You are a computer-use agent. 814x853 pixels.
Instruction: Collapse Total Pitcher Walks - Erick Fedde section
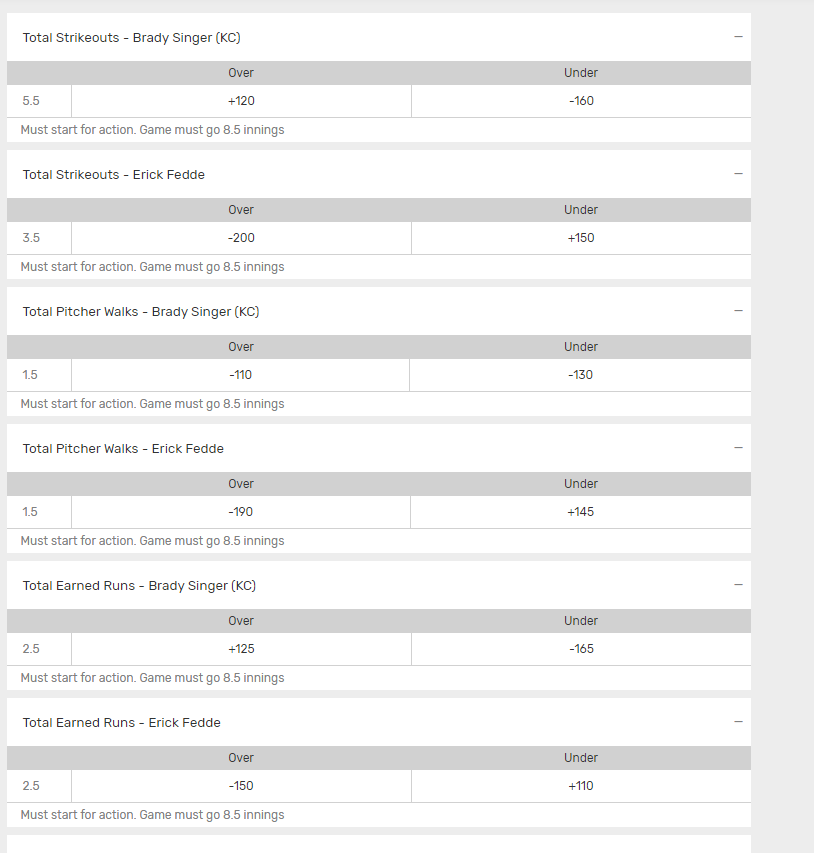coord(738,448)
